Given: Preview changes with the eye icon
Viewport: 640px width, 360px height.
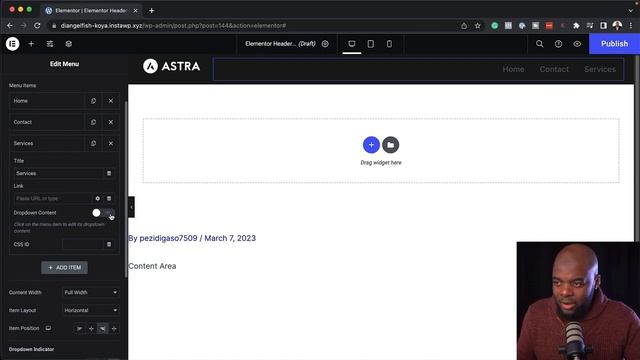Looking at the screenshot, I should [x=577, y=44].
